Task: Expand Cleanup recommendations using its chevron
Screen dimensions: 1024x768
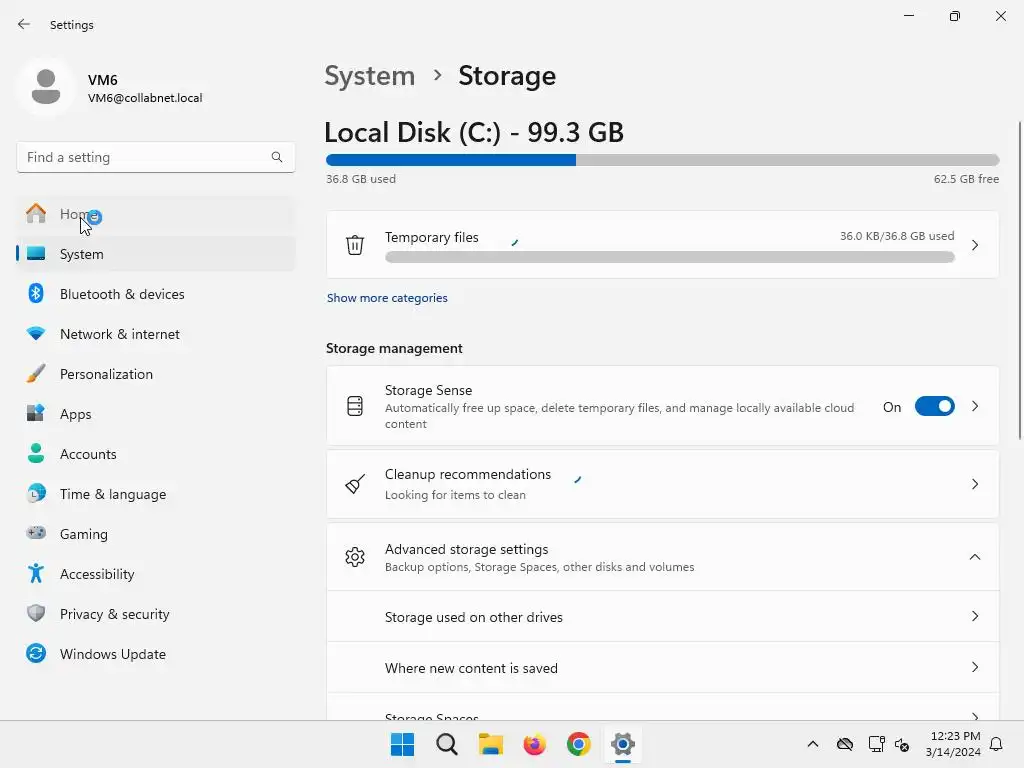Action: point(974,484)
